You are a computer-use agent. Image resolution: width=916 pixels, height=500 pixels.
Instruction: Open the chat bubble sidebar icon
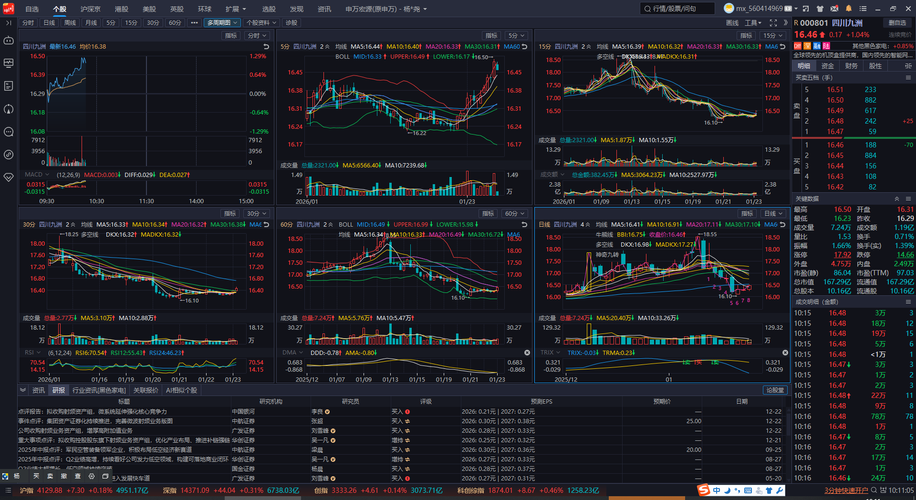pos(8,131)
